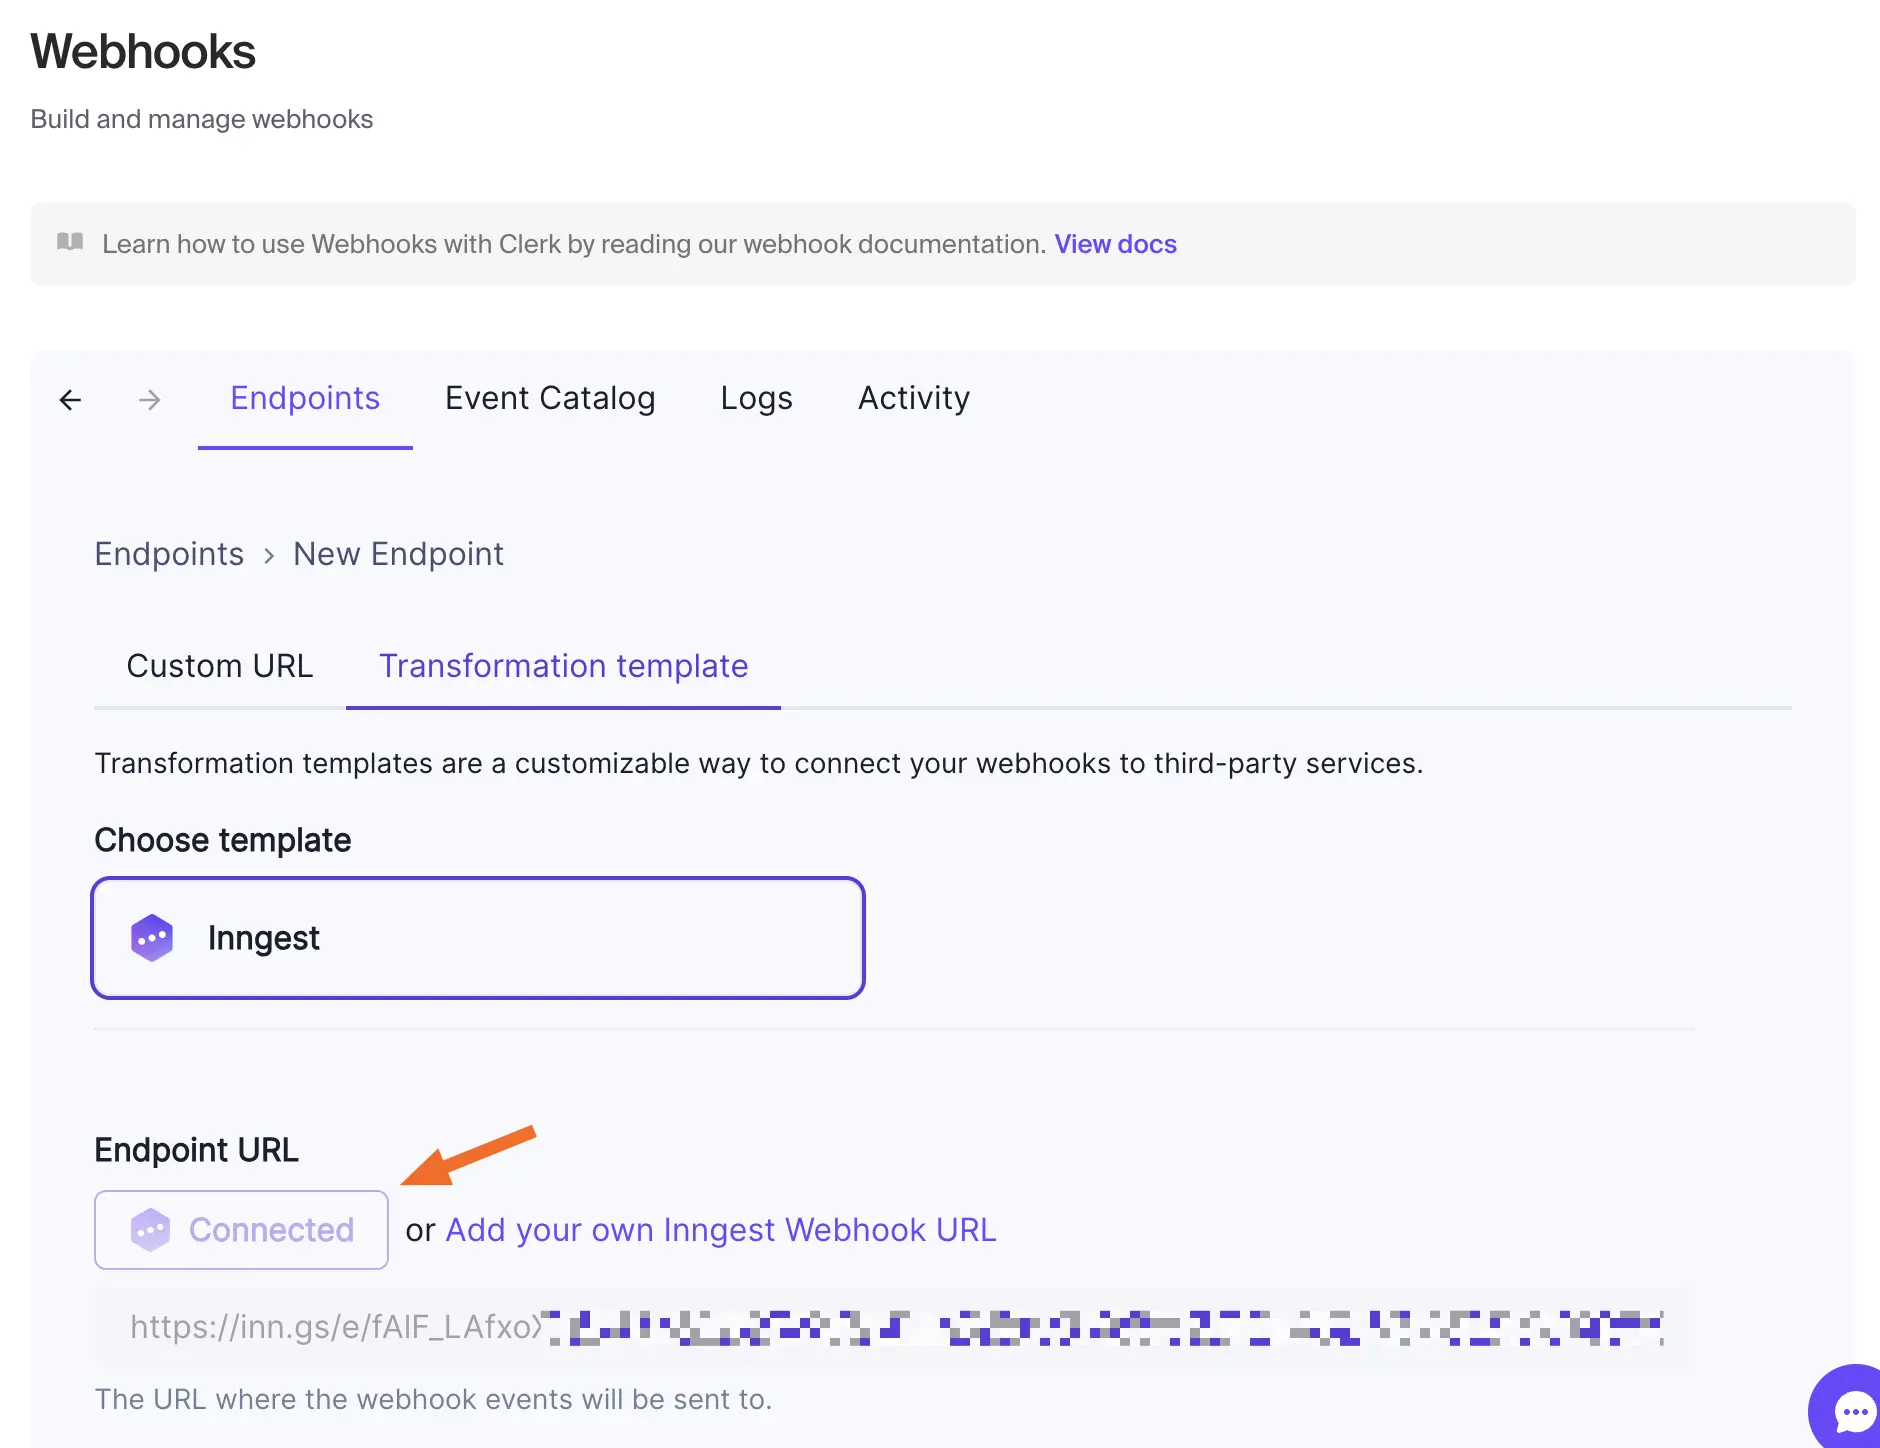This screenshot has width=1880, height=1448.
Task: Click the Connected status button
Action: point(240,1229)
